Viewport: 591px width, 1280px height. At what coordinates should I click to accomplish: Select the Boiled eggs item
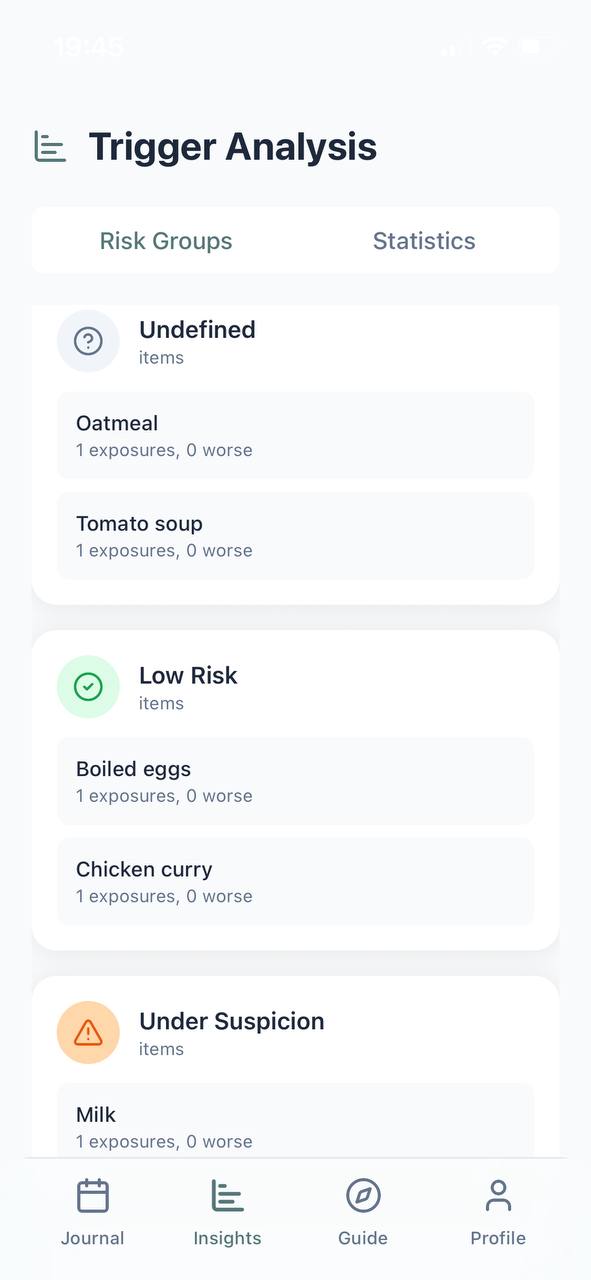[x=295, y=781]
